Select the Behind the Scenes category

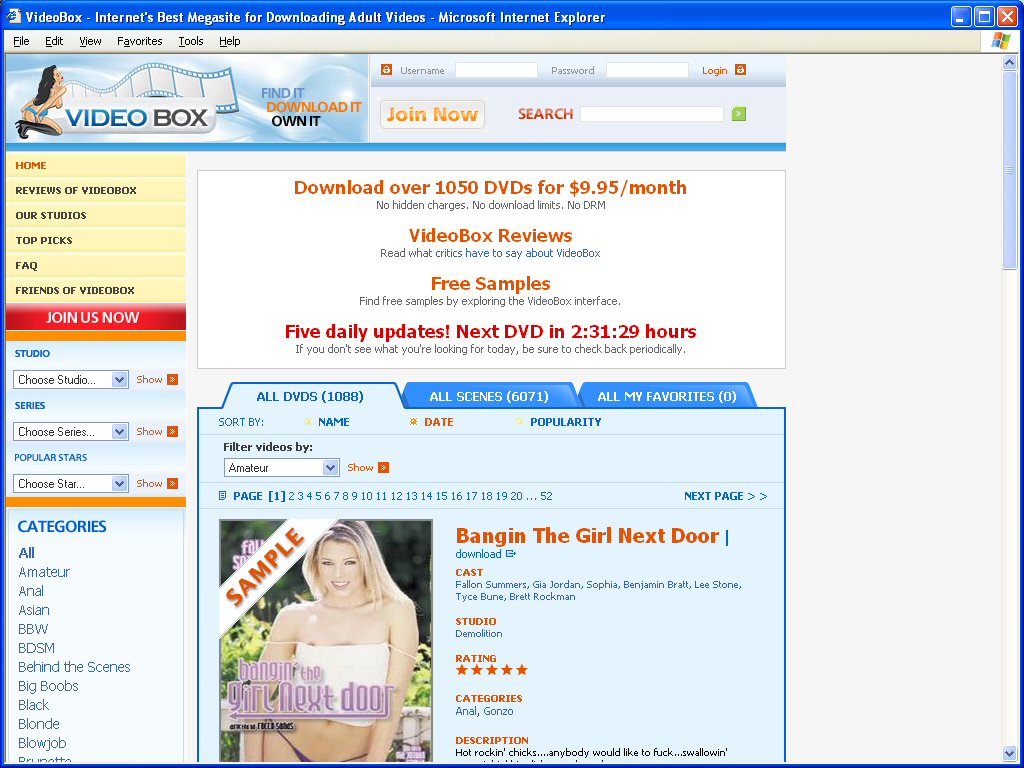click(74, 667)
